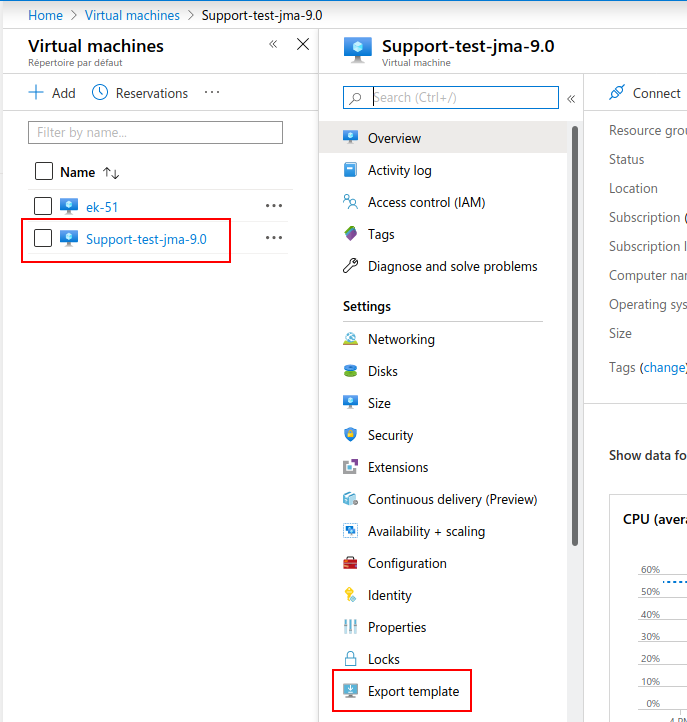
Task: Click the Disks icon in sidebar
Action: [x=350, y=371]
